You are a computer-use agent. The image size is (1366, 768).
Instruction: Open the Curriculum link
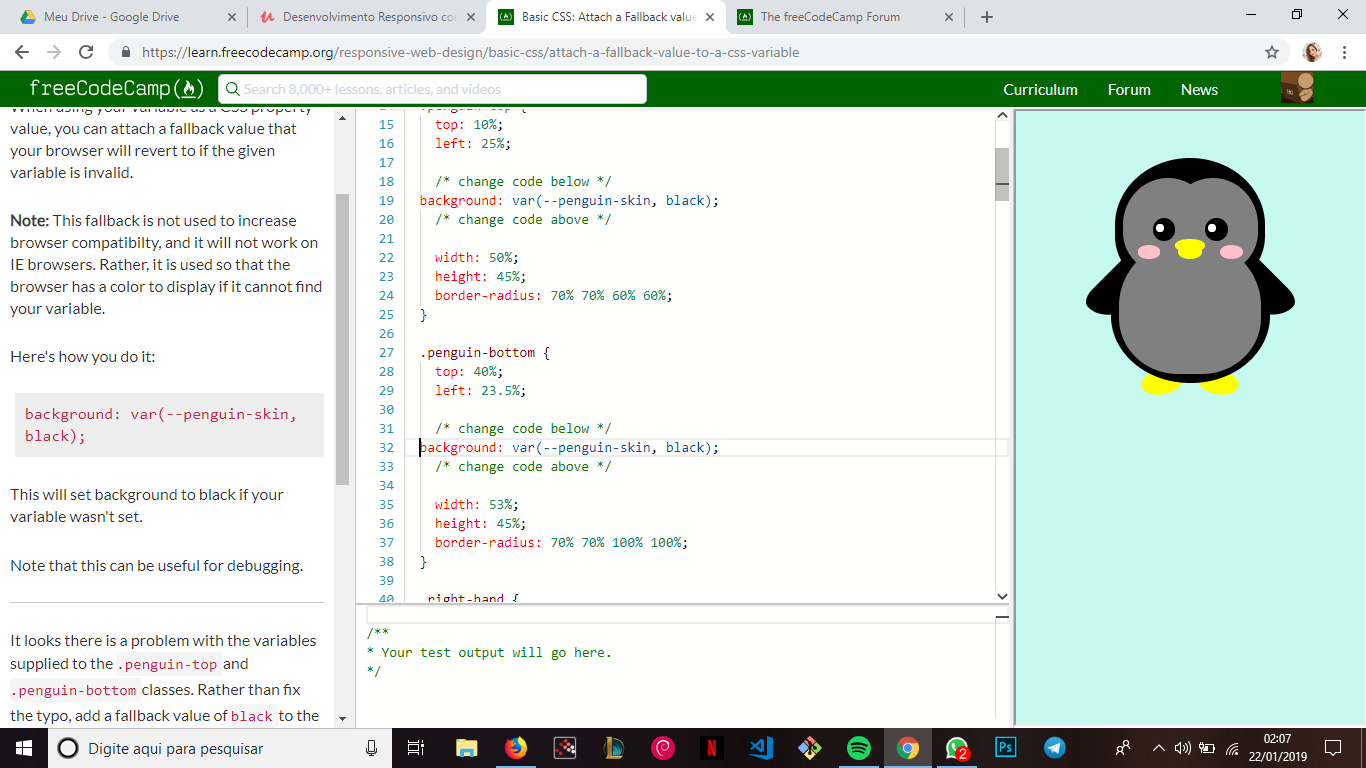(x=1040, y=90)
